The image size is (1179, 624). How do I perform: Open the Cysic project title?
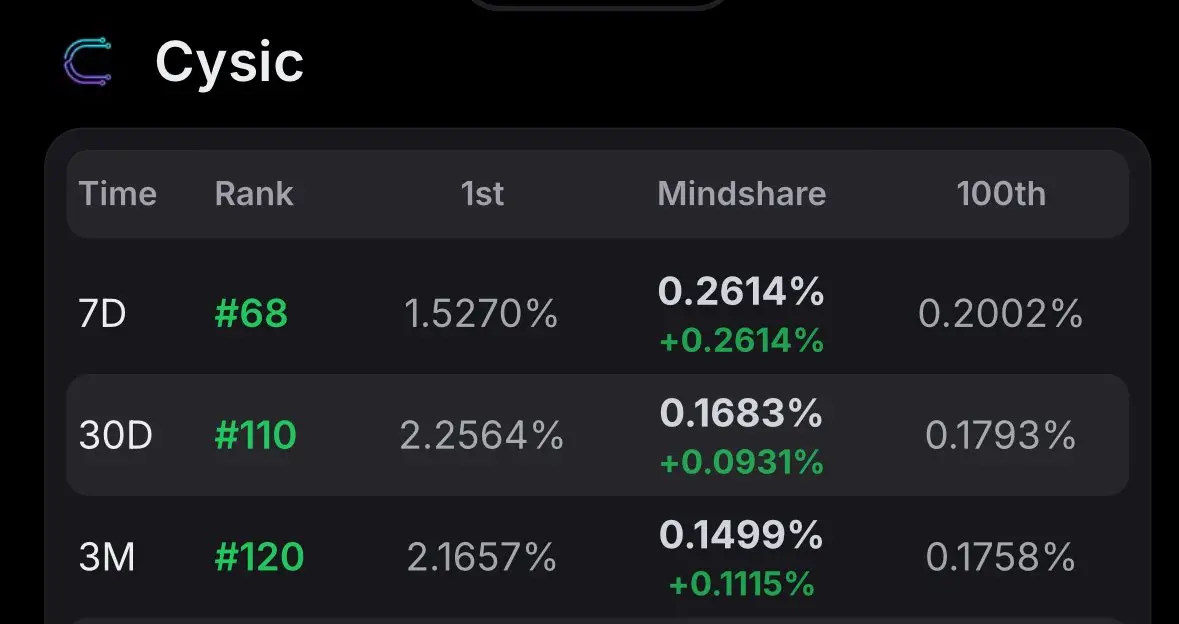(x=229, y=62)
